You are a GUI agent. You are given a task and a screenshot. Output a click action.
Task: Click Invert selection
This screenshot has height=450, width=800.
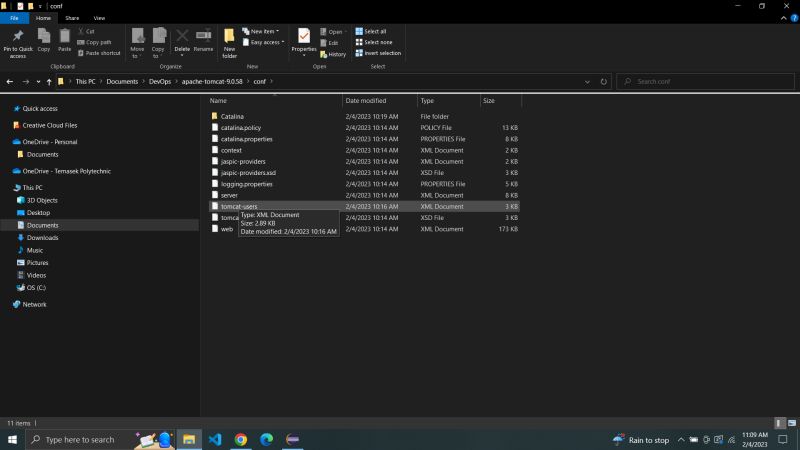click(x=378, y=53)
